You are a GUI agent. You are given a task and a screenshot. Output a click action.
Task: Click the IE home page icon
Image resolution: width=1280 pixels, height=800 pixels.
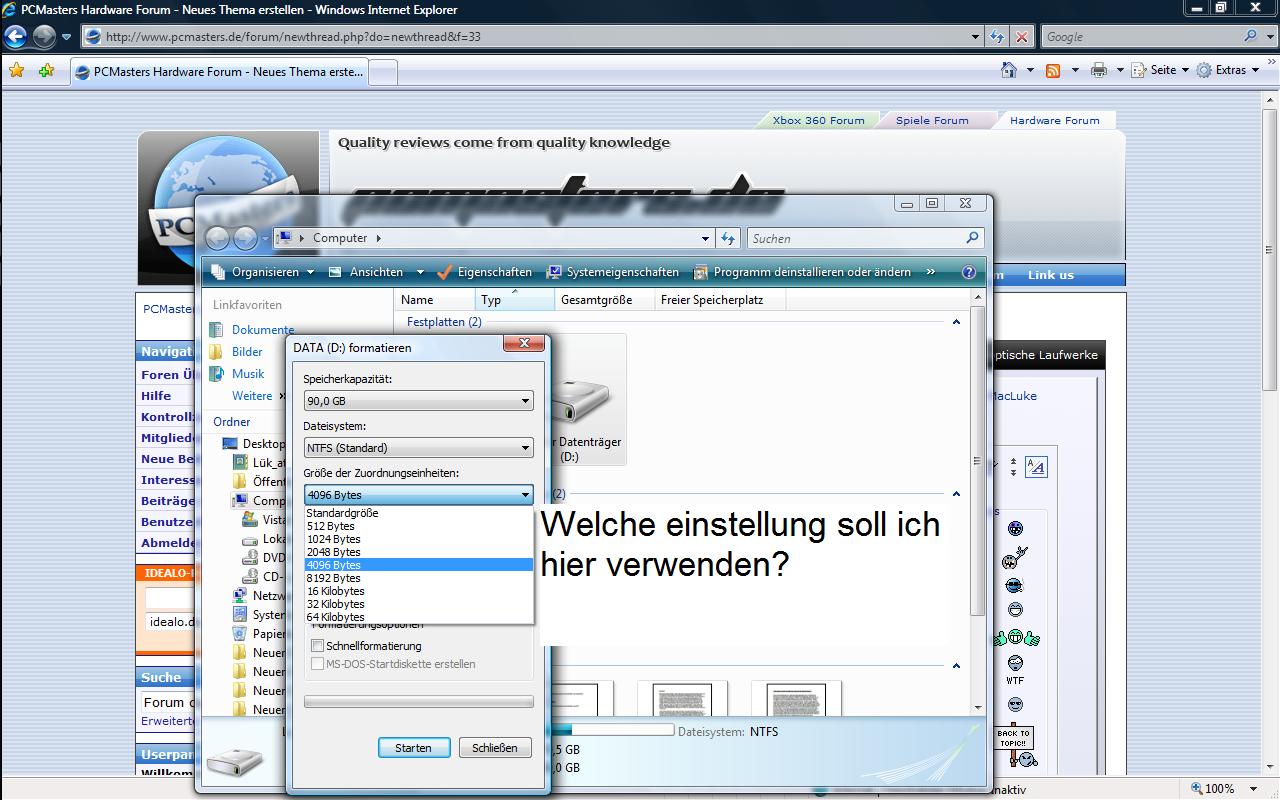(1010, 70)
